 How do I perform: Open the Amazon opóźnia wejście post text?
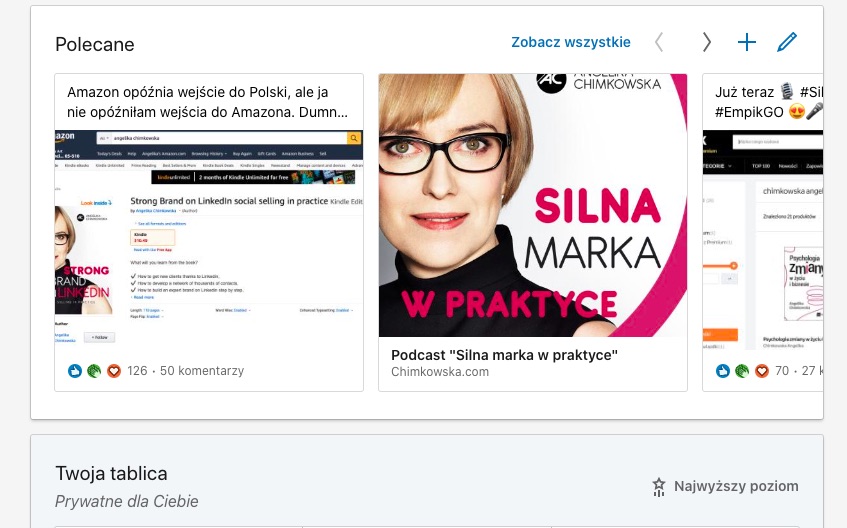[x=208, y=102]
